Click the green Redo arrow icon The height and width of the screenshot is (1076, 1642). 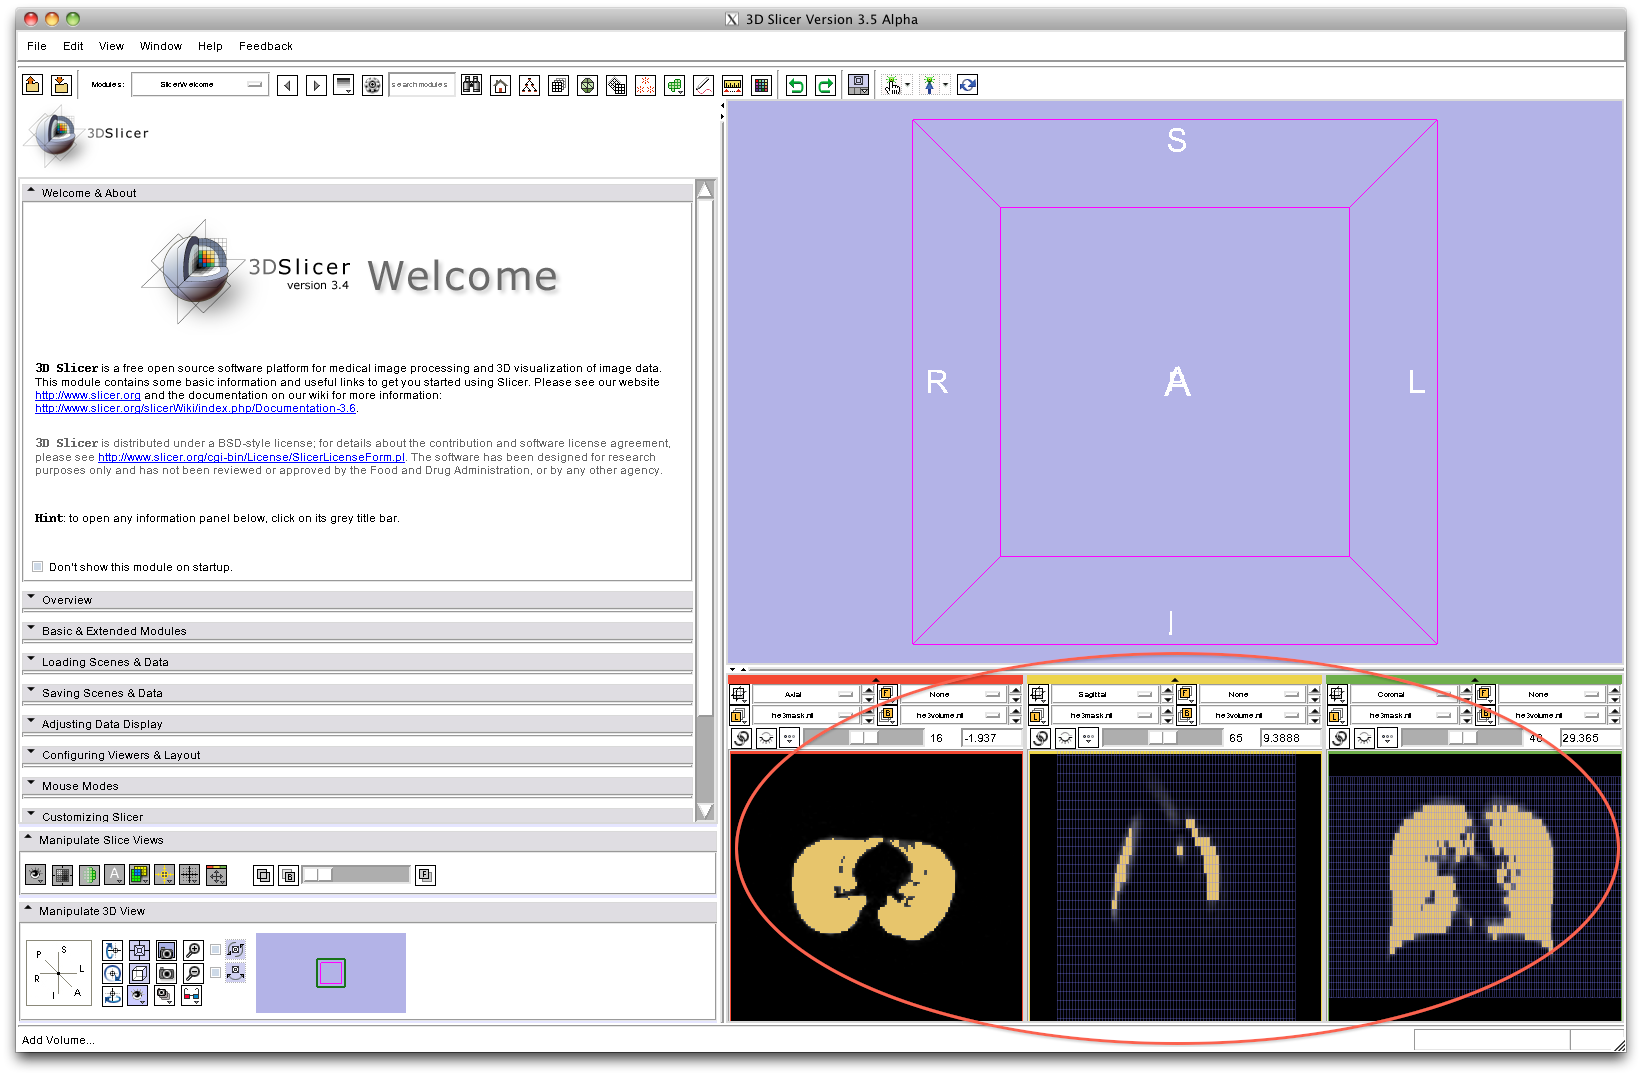825,86
